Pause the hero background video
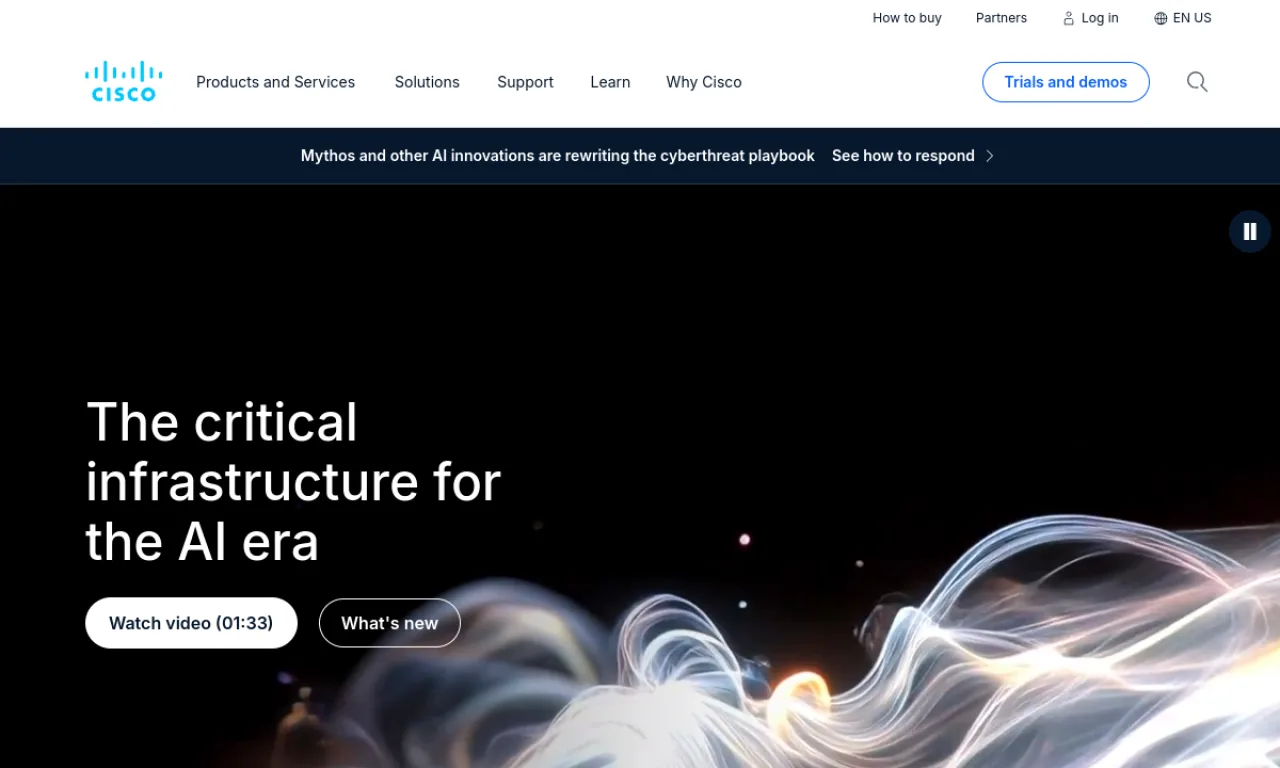Viewport: 1280px width, 768px height. [1250, 232]
